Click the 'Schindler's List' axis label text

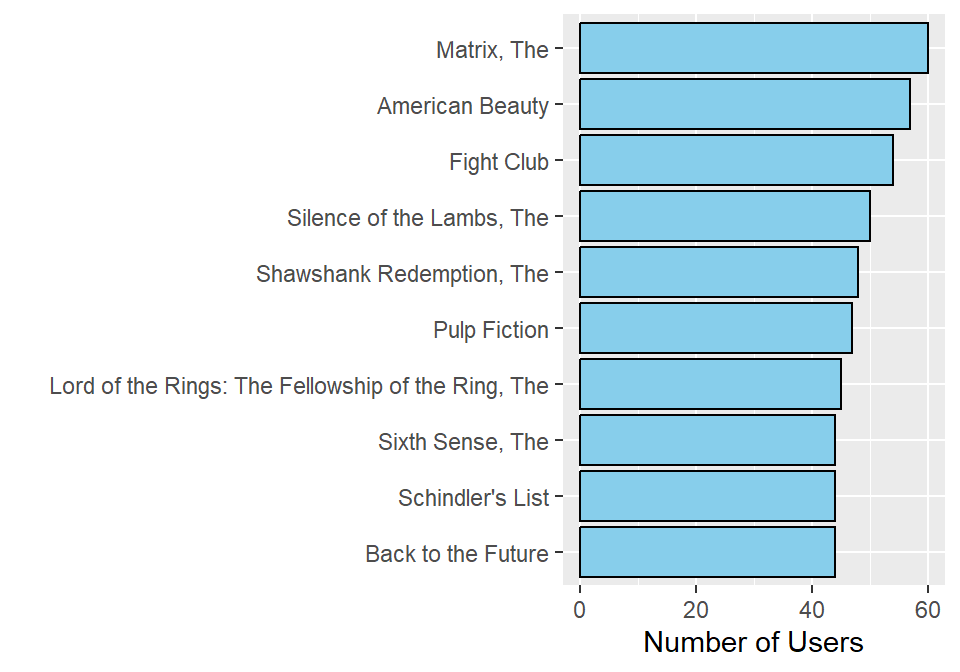(473, 498)
